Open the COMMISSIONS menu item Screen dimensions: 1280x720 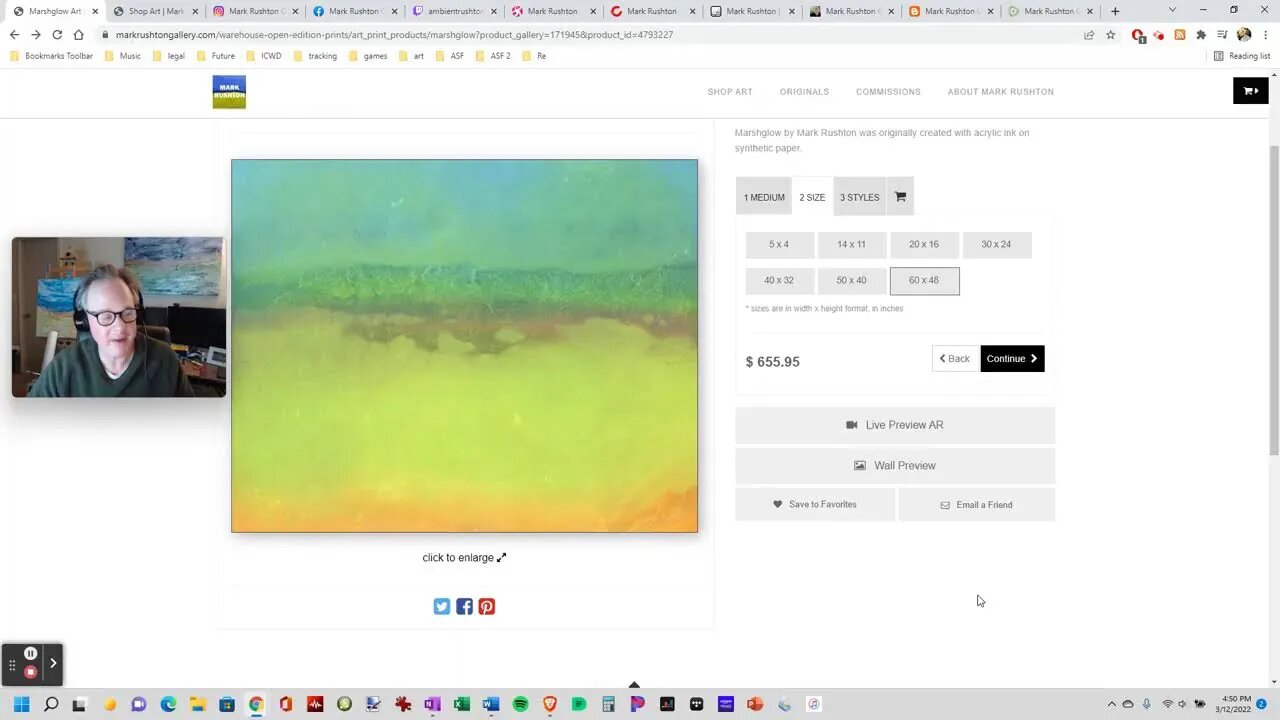pyautogui.click(x=888, y=92)
